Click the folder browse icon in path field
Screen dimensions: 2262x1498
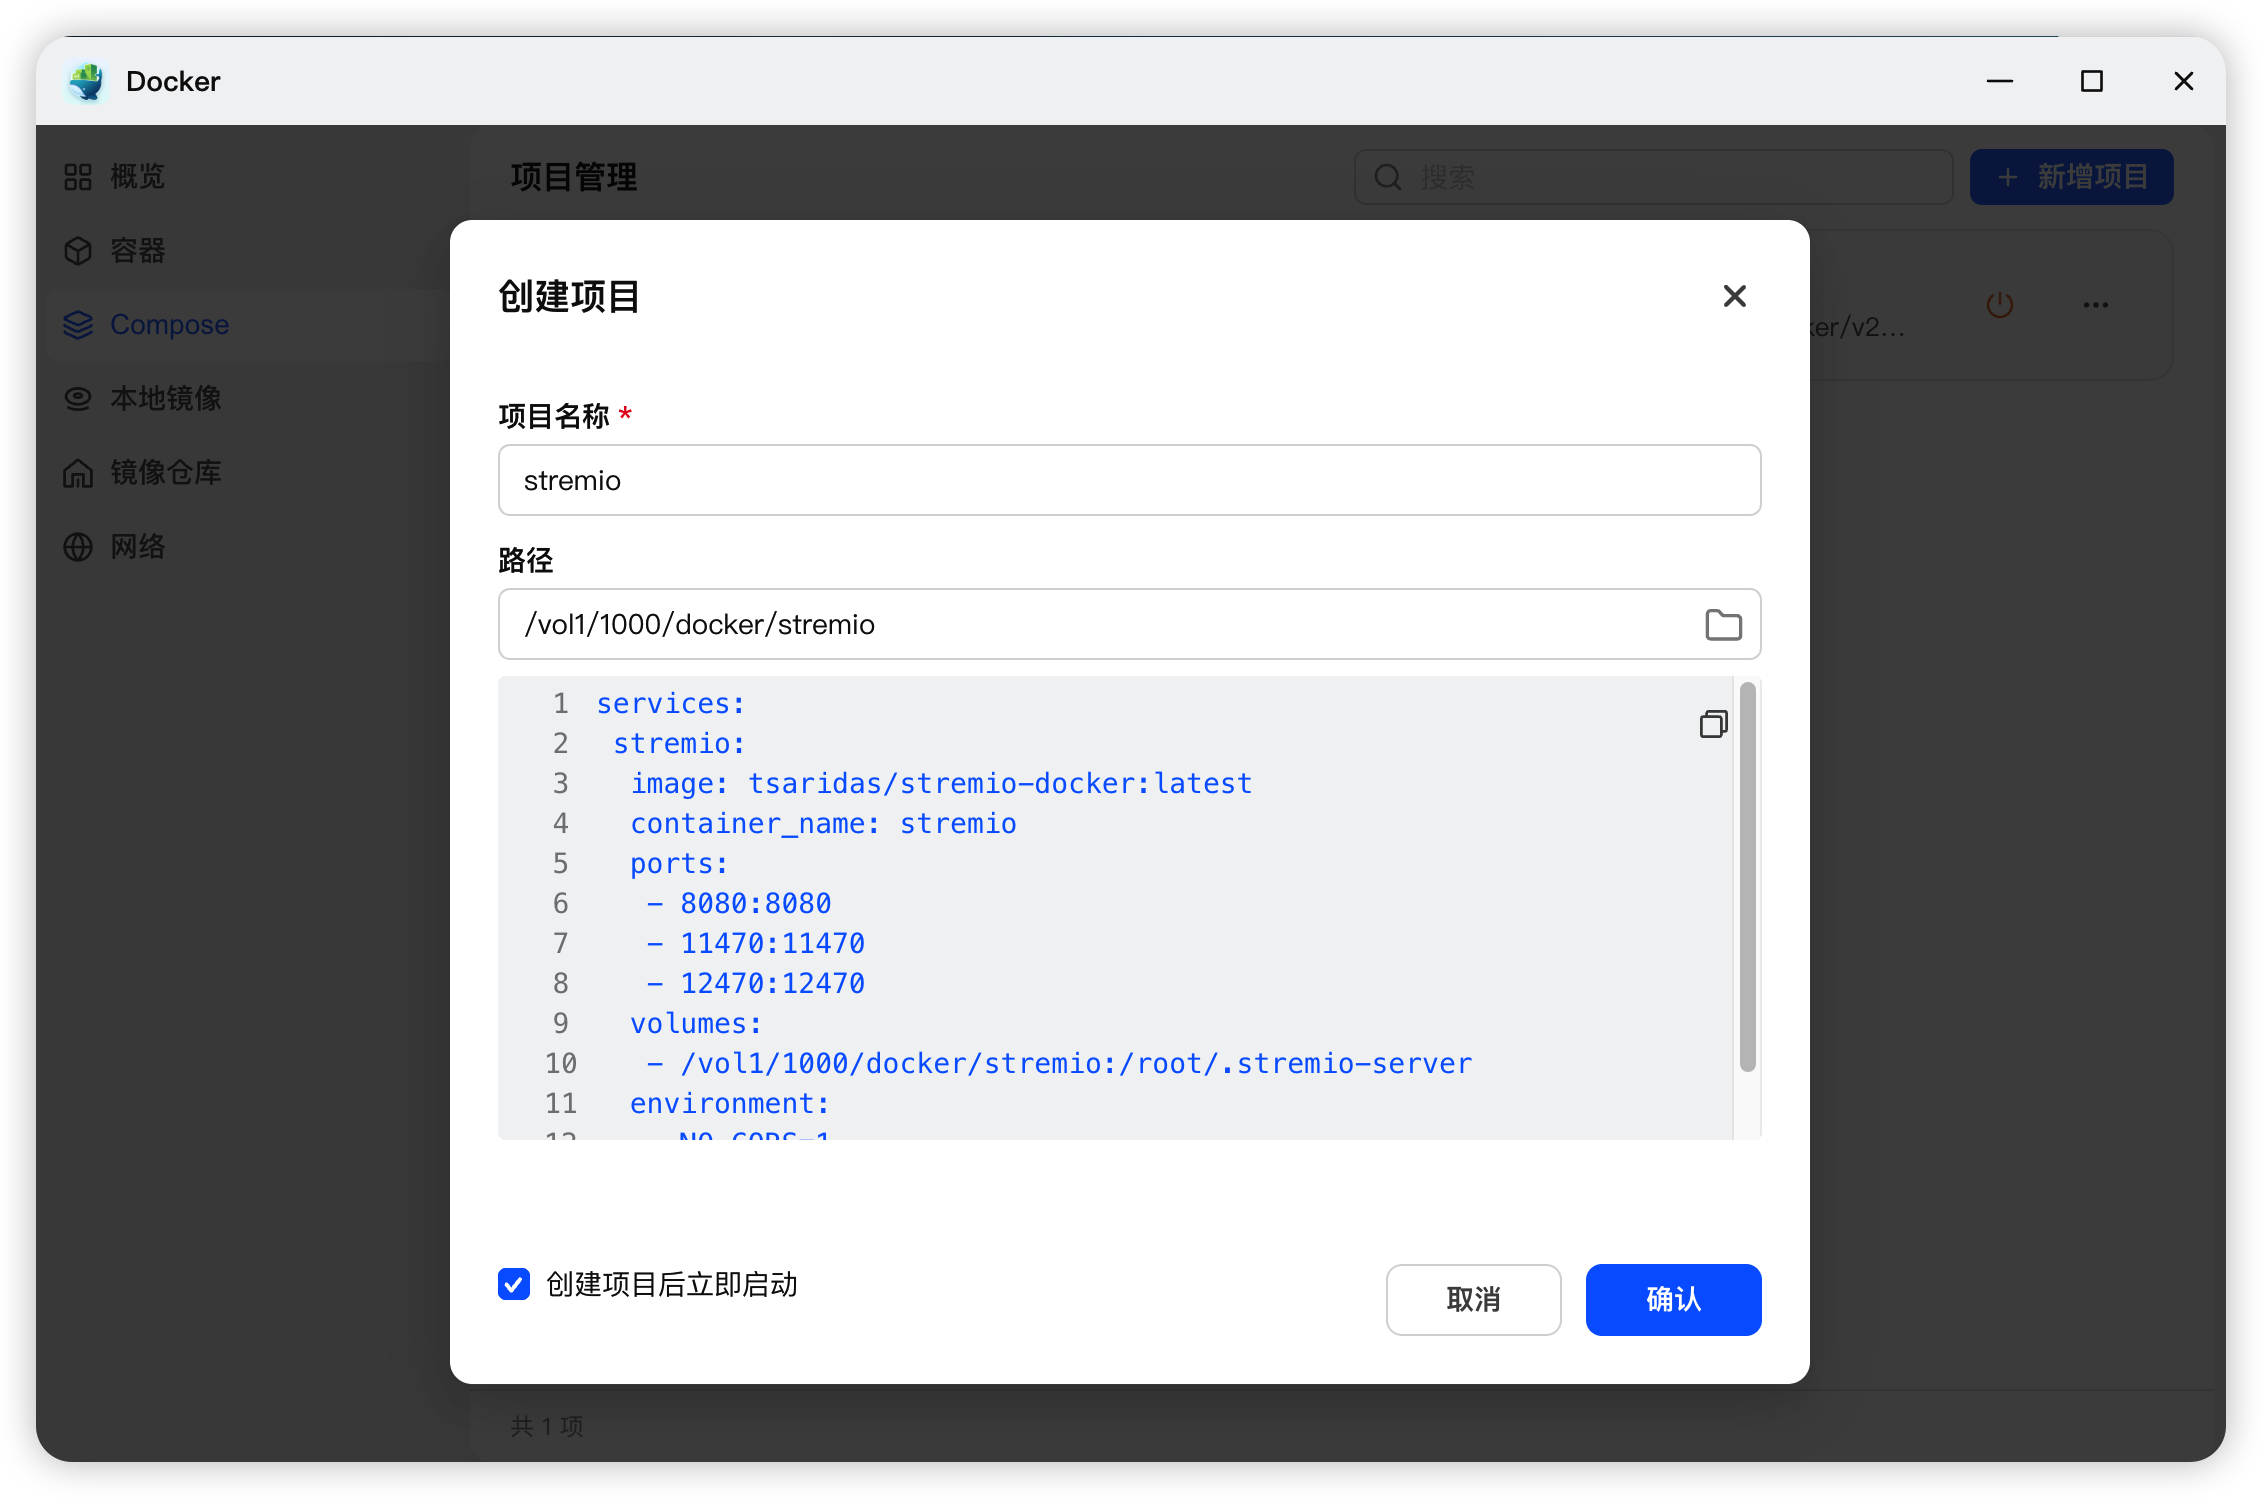pyautogui.click(x=1722, y=625)
